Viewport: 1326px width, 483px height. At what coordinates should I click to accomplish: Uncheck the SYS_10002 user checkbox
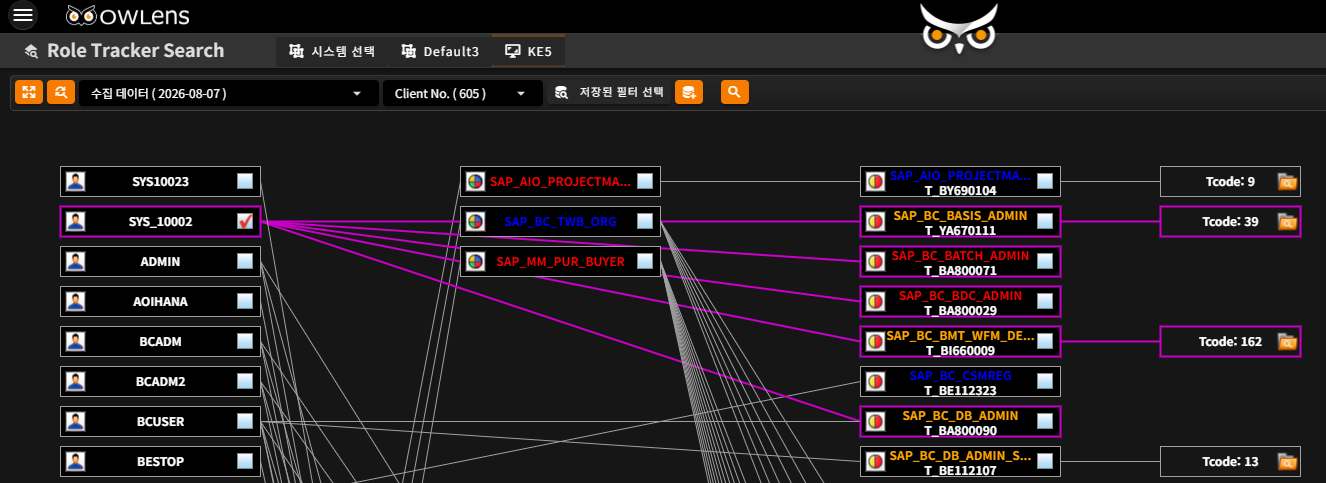(245, 221)
